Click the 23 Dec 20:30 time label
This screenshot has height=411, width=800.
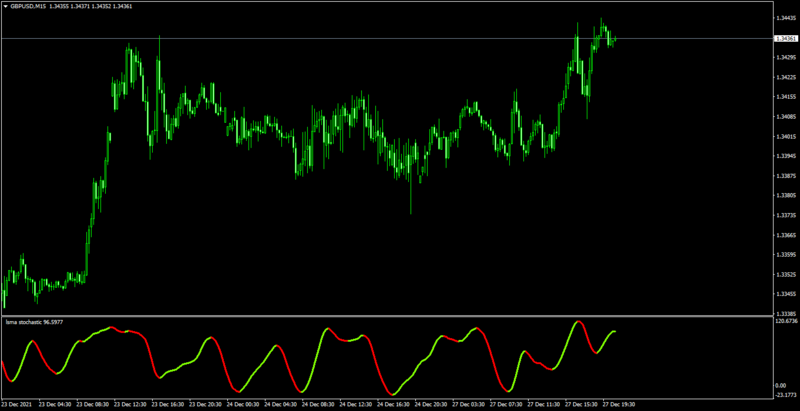pos(206,404)
